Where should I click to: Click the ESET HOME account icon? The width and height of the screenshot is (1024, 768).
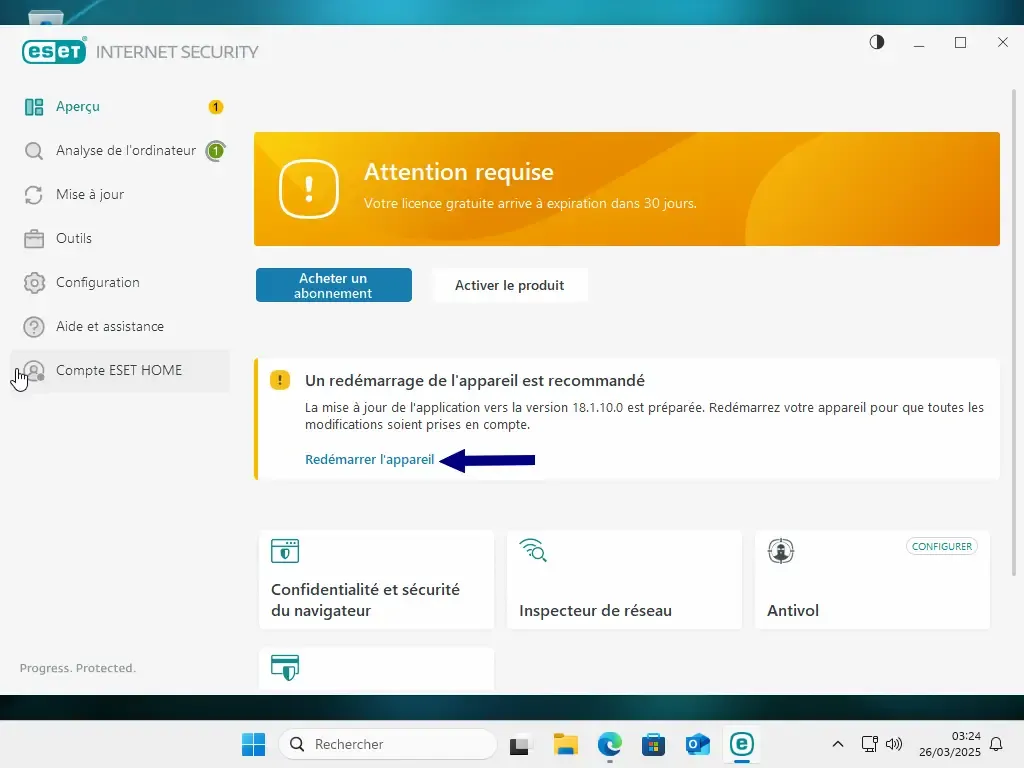click(x=34, y=371)
